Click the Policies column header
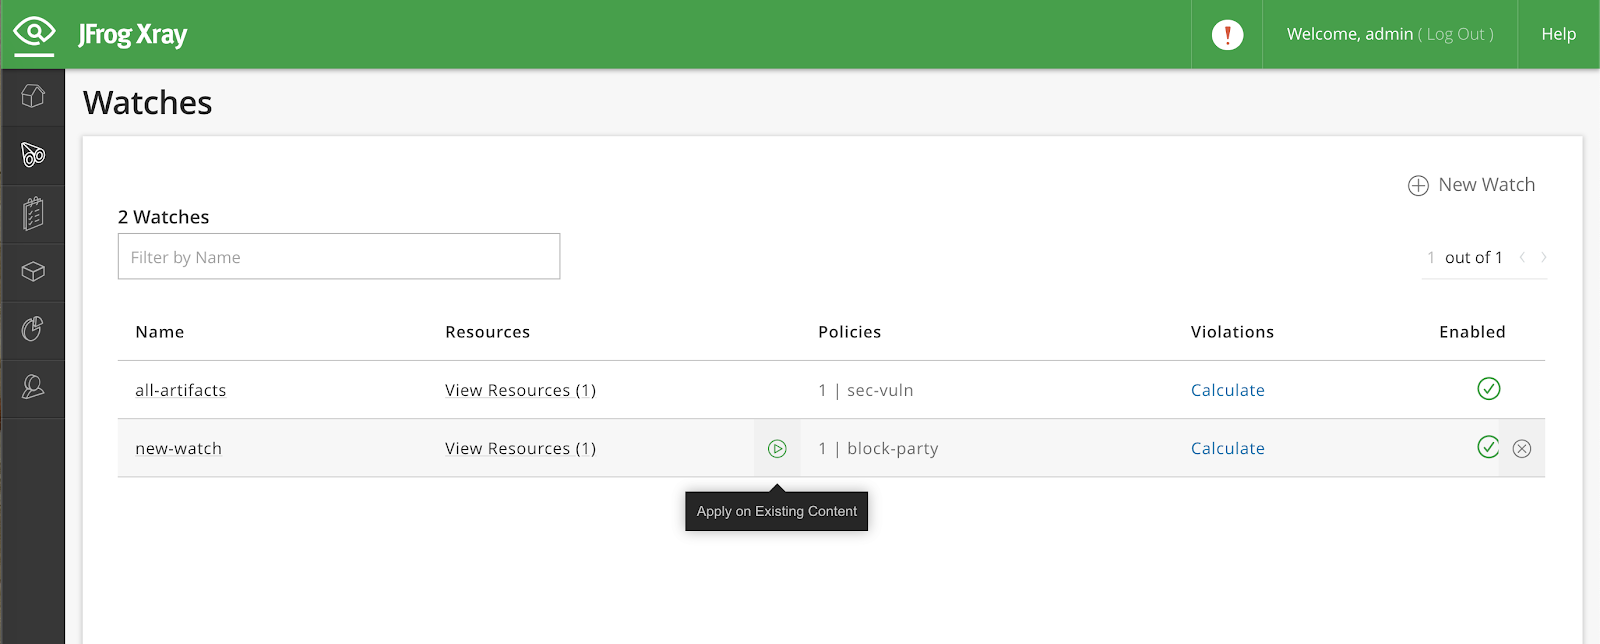 (850, 332)
